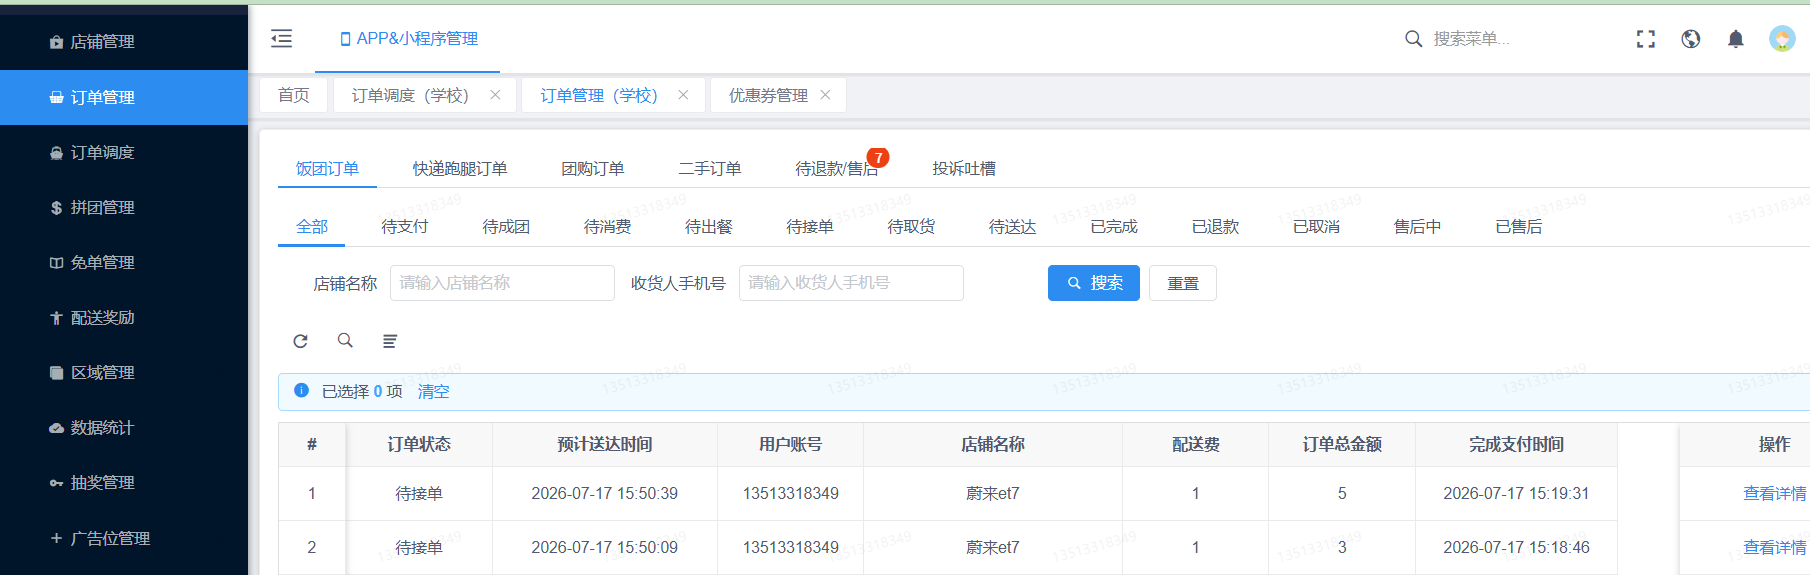Close the 订单调度 (学校) tab
Screen dimensions: 1810x575
click(x=495, y=95)
